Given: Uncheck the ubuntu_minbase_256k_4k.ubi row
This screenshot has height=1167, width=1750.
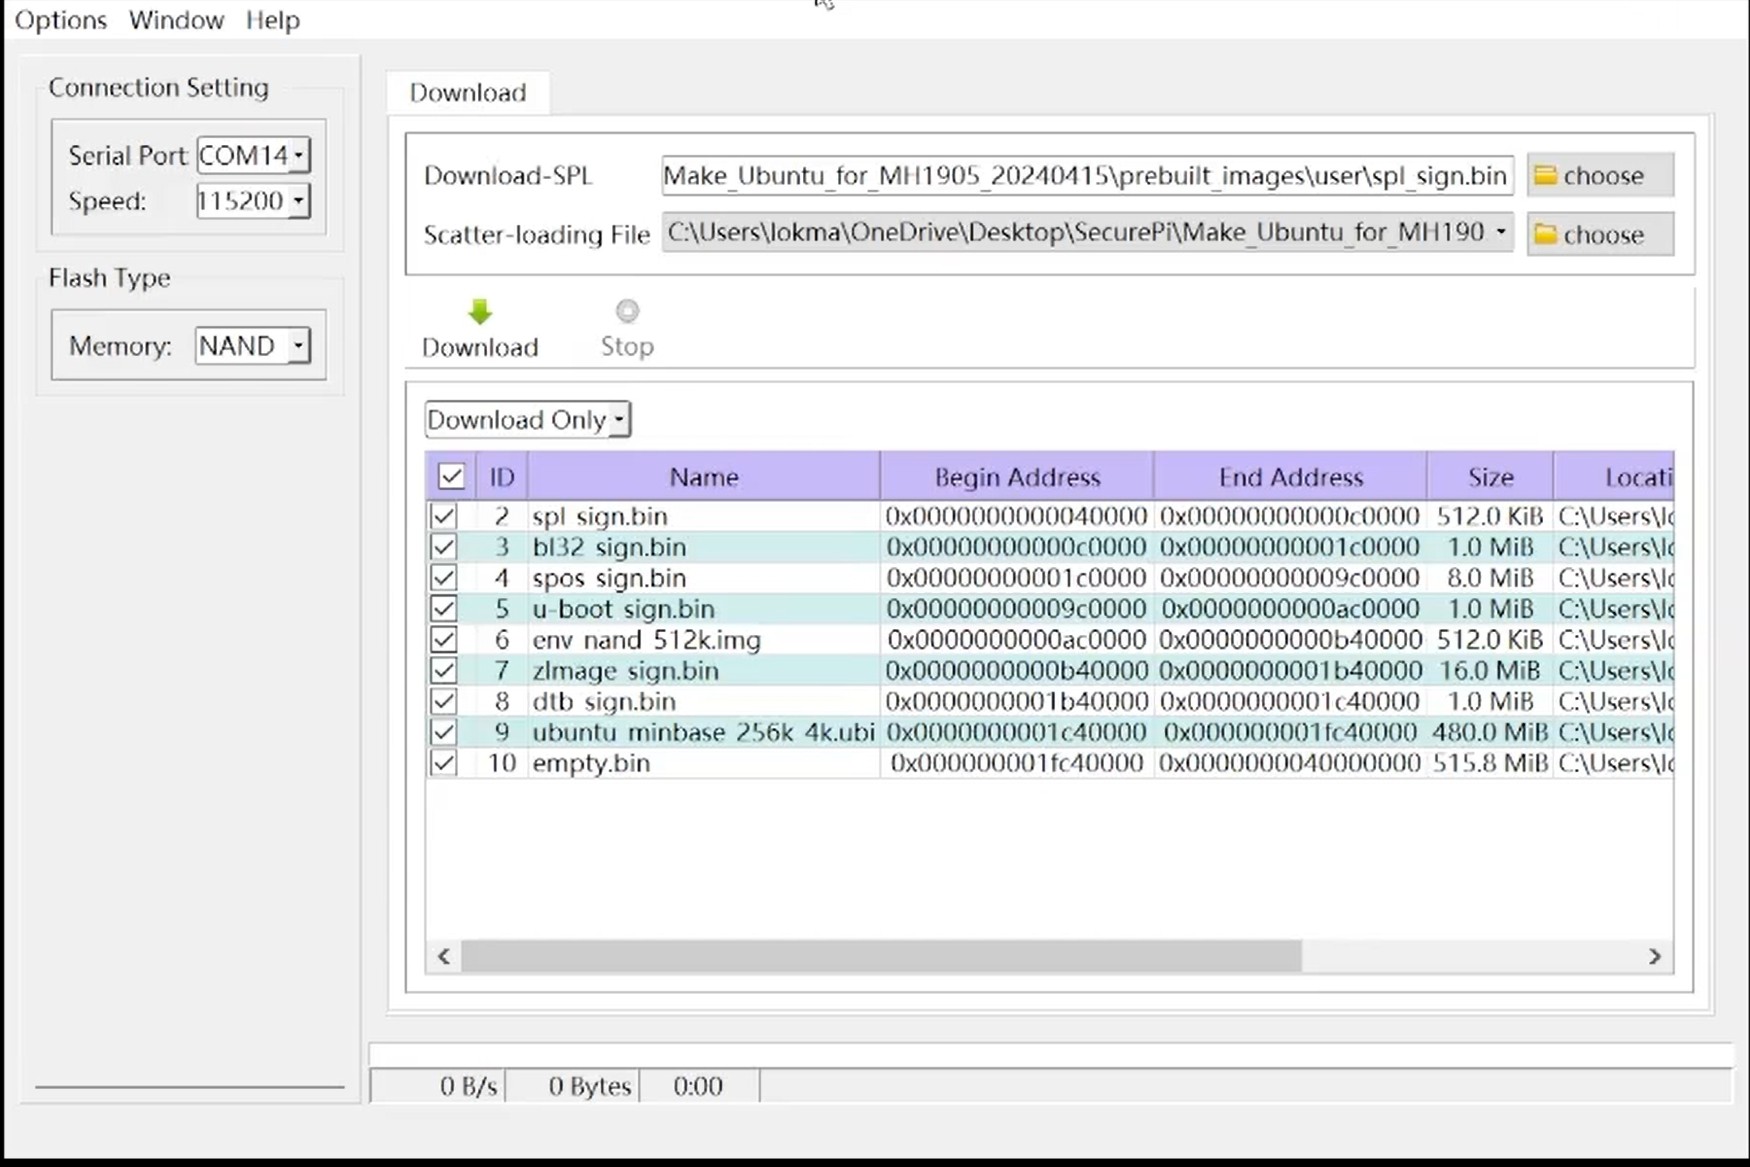Looking at the screenshot, I should tap(444, 732).
